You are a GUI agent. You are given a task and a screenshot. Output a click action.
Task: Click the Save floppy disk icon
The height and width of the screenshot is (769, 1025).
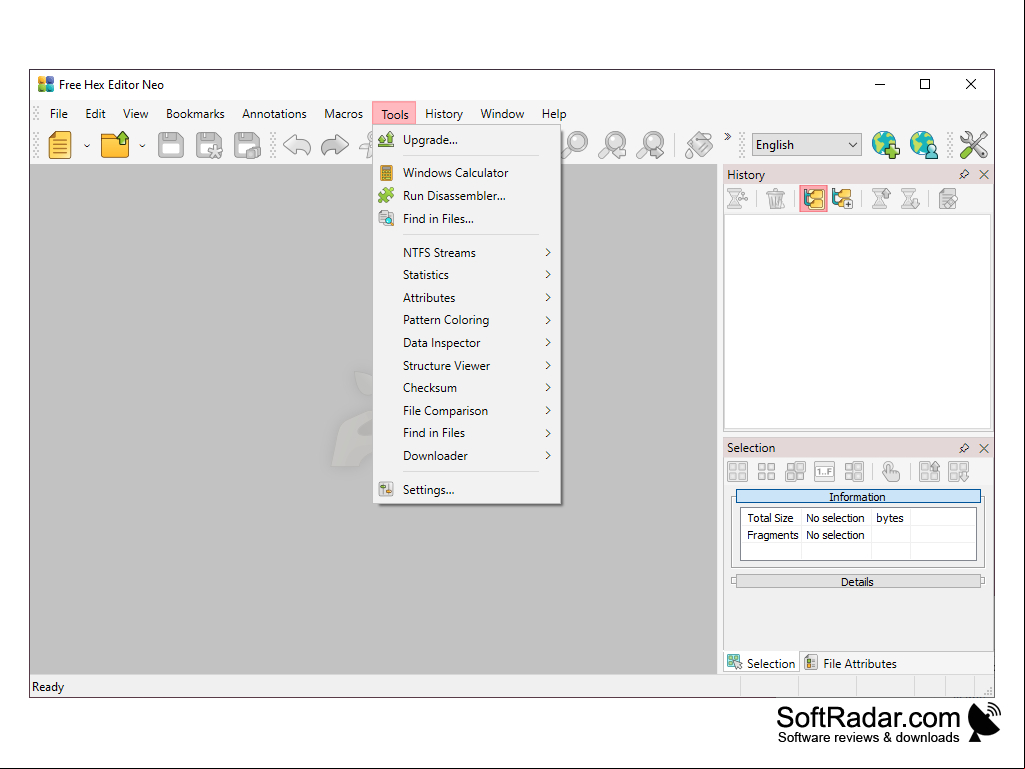tap(171, 145)
